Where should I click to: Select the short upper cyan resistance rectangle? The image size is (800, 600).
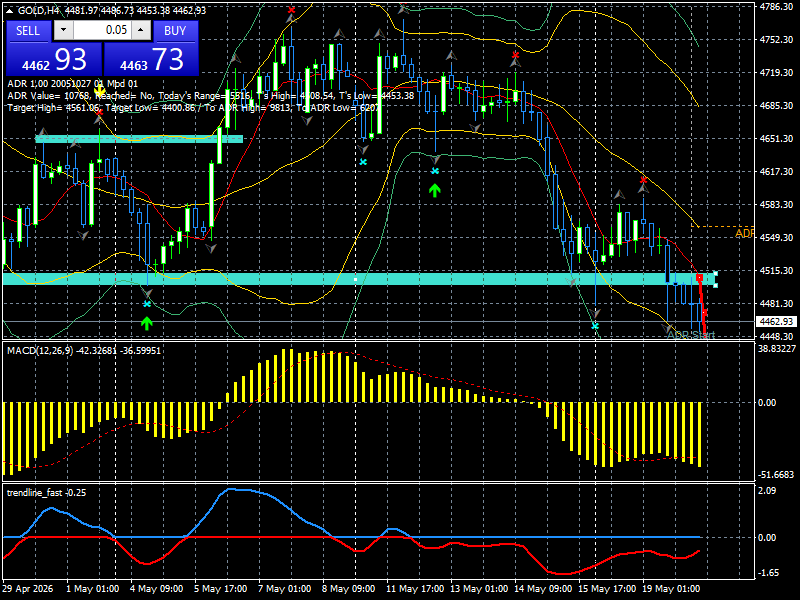click(x=139, y=139)
